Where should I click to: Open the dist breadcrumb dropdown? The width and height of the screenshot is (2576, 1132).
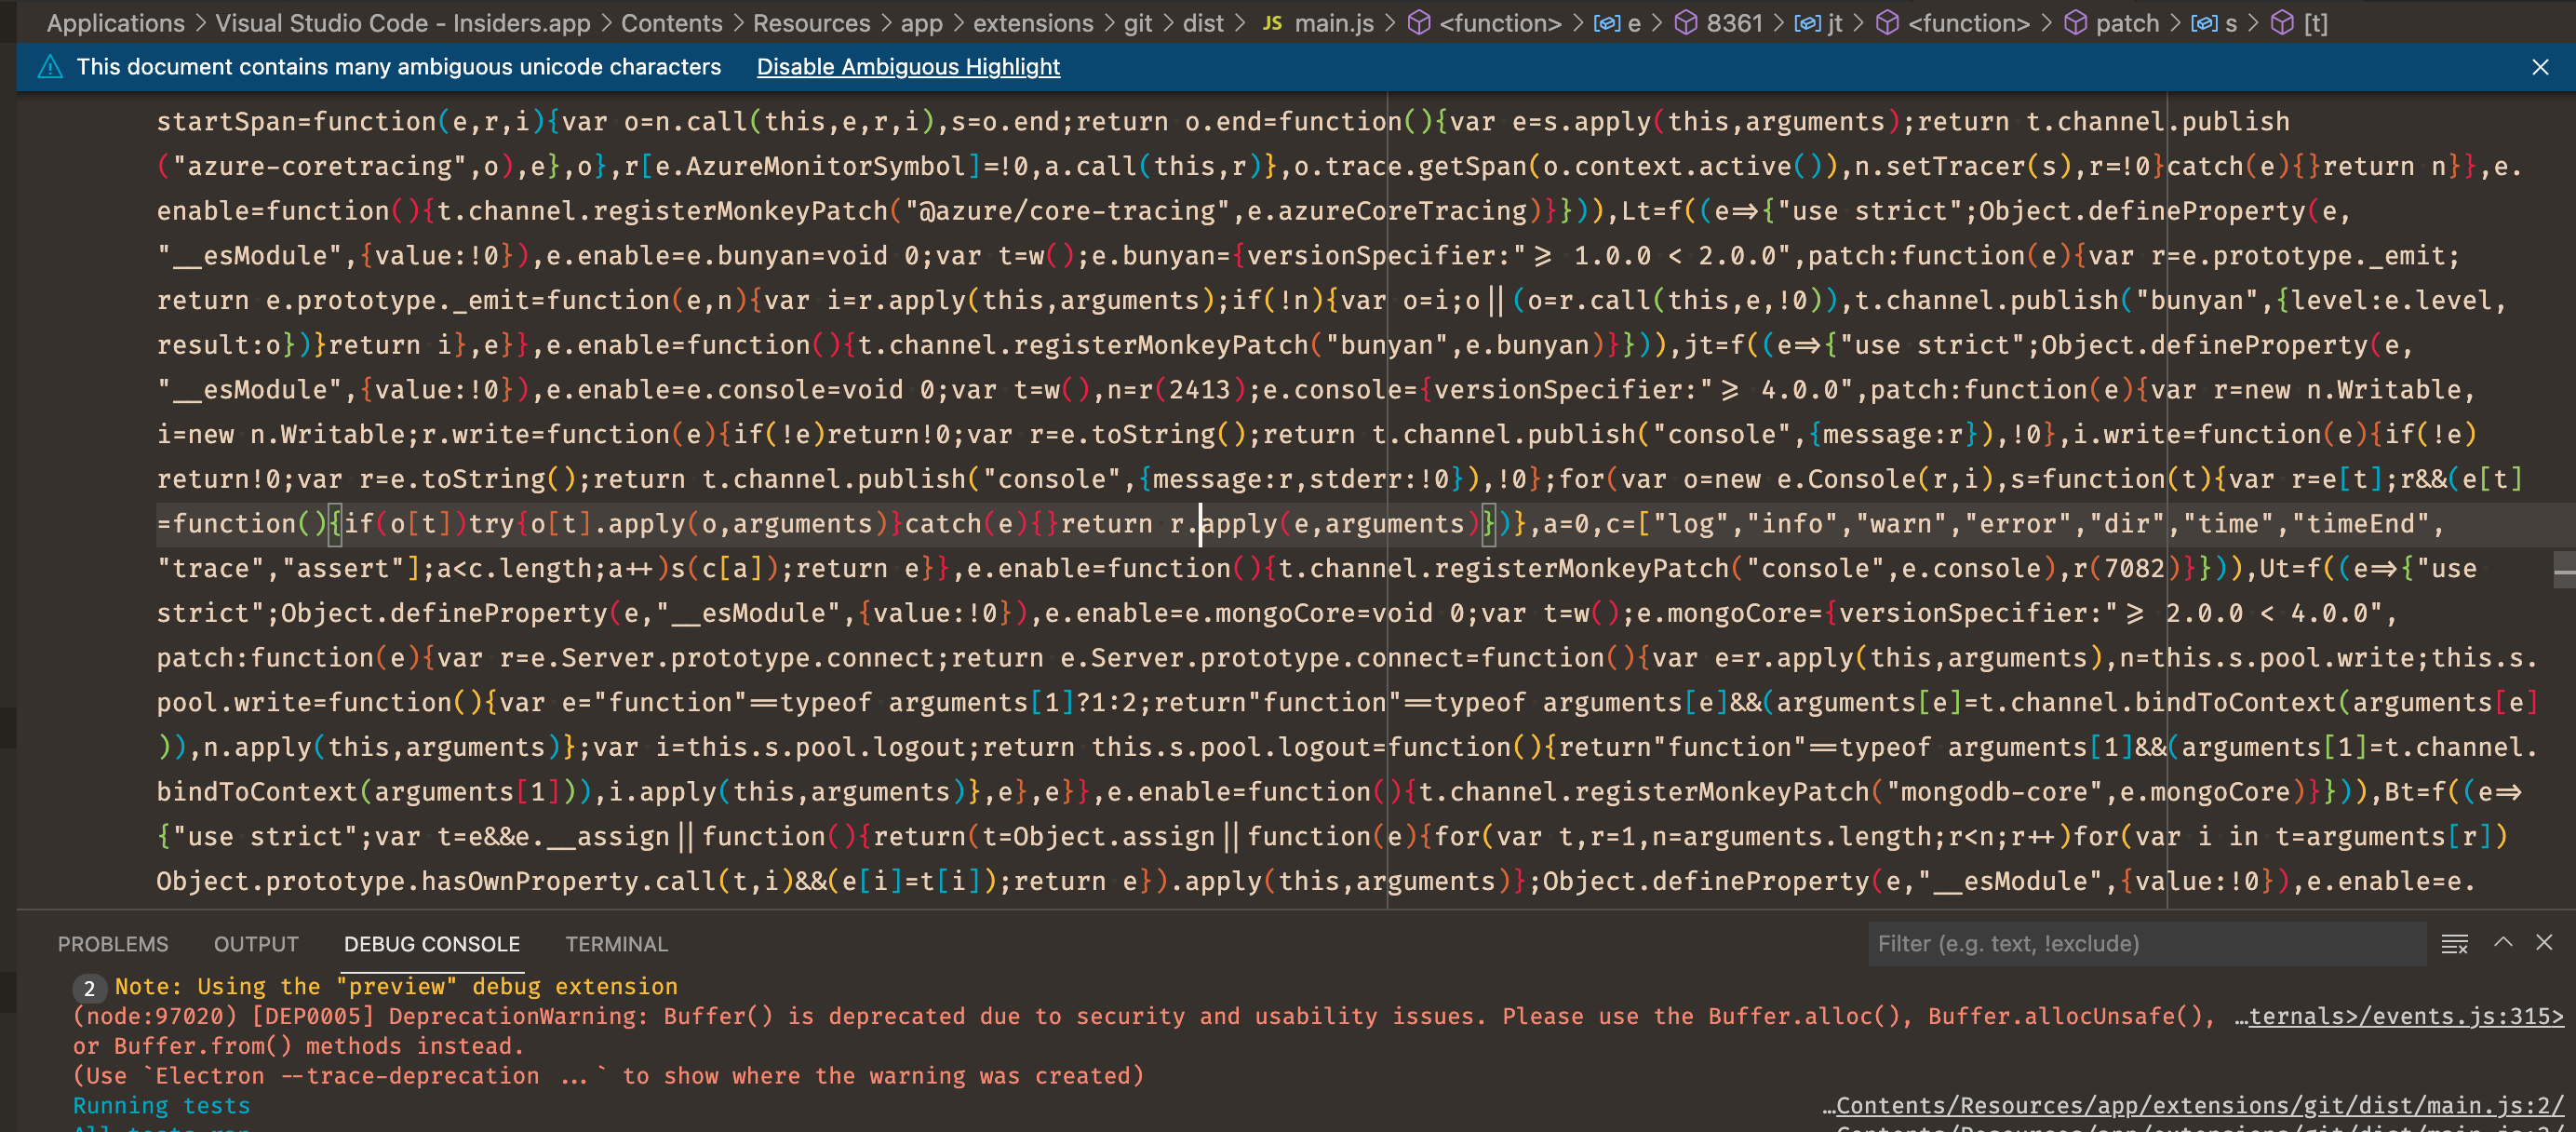[x=1205, y=22]
